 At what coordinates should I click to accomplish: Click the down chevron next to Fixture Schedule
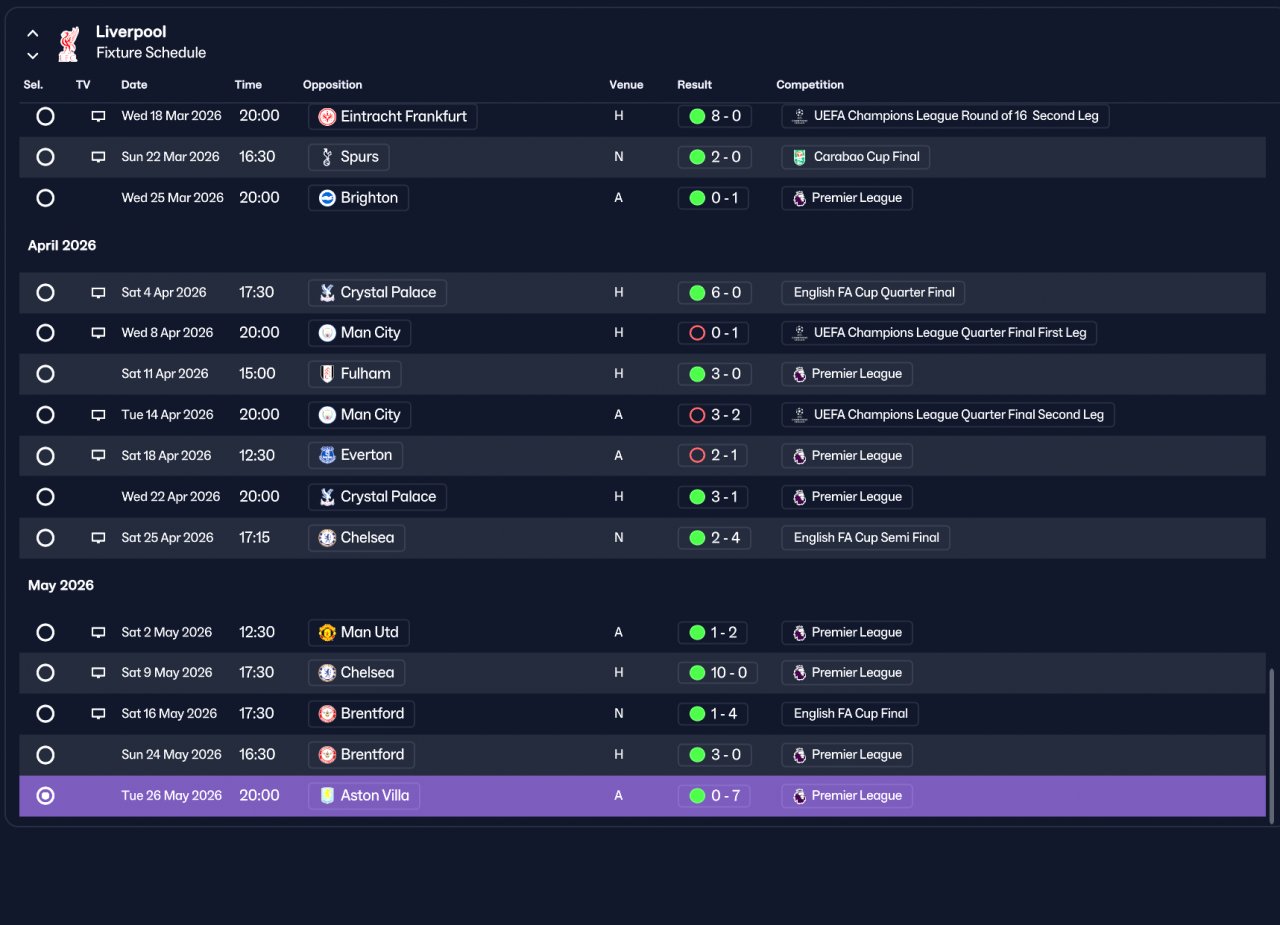(x=33, y=56)
